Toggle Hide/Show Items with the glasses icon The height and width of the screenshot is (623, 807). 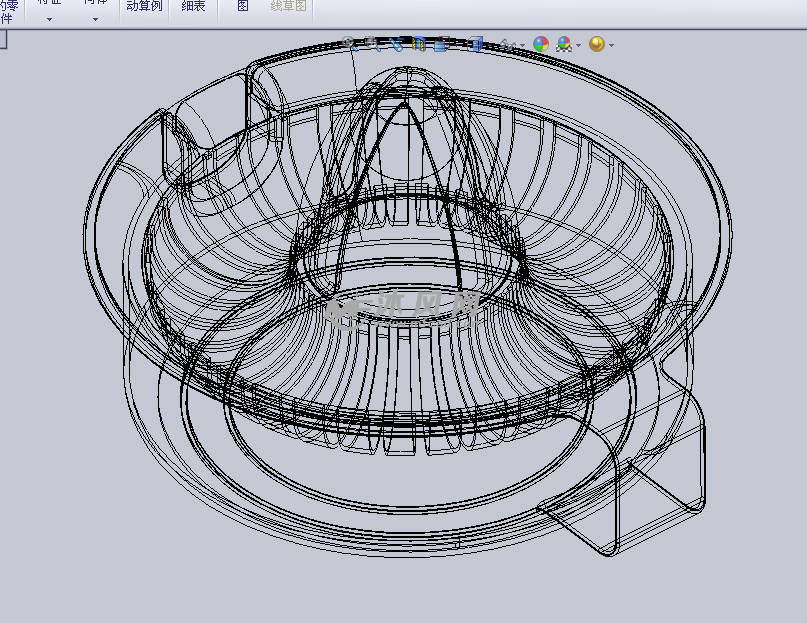click(506, 43)
